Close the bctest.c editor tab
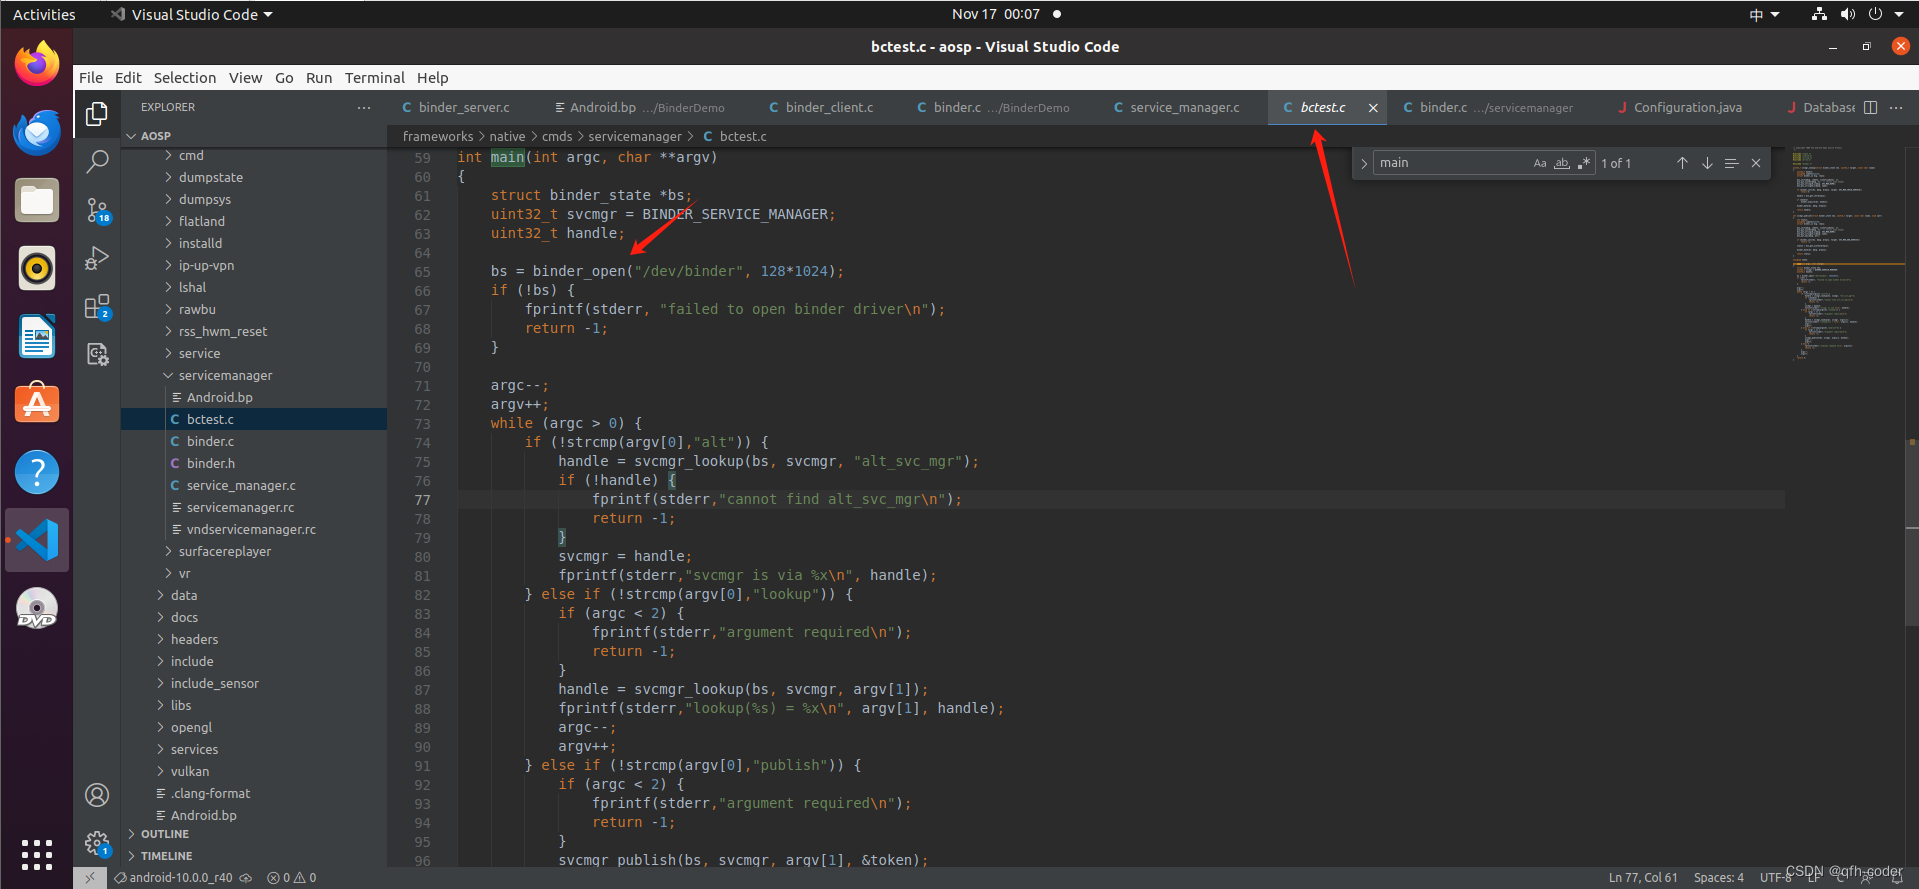The image size is (1919, 889). tap(1373, 108)
